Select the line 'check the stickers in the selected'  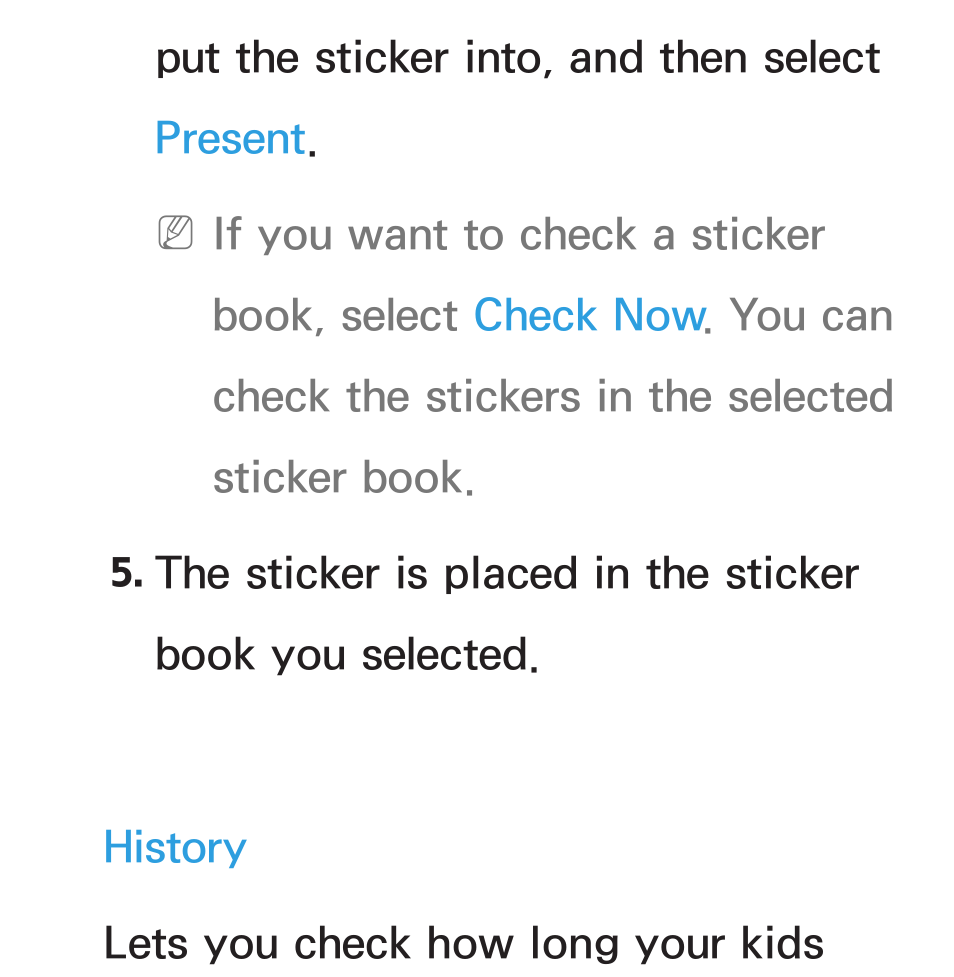coord(553,396)
